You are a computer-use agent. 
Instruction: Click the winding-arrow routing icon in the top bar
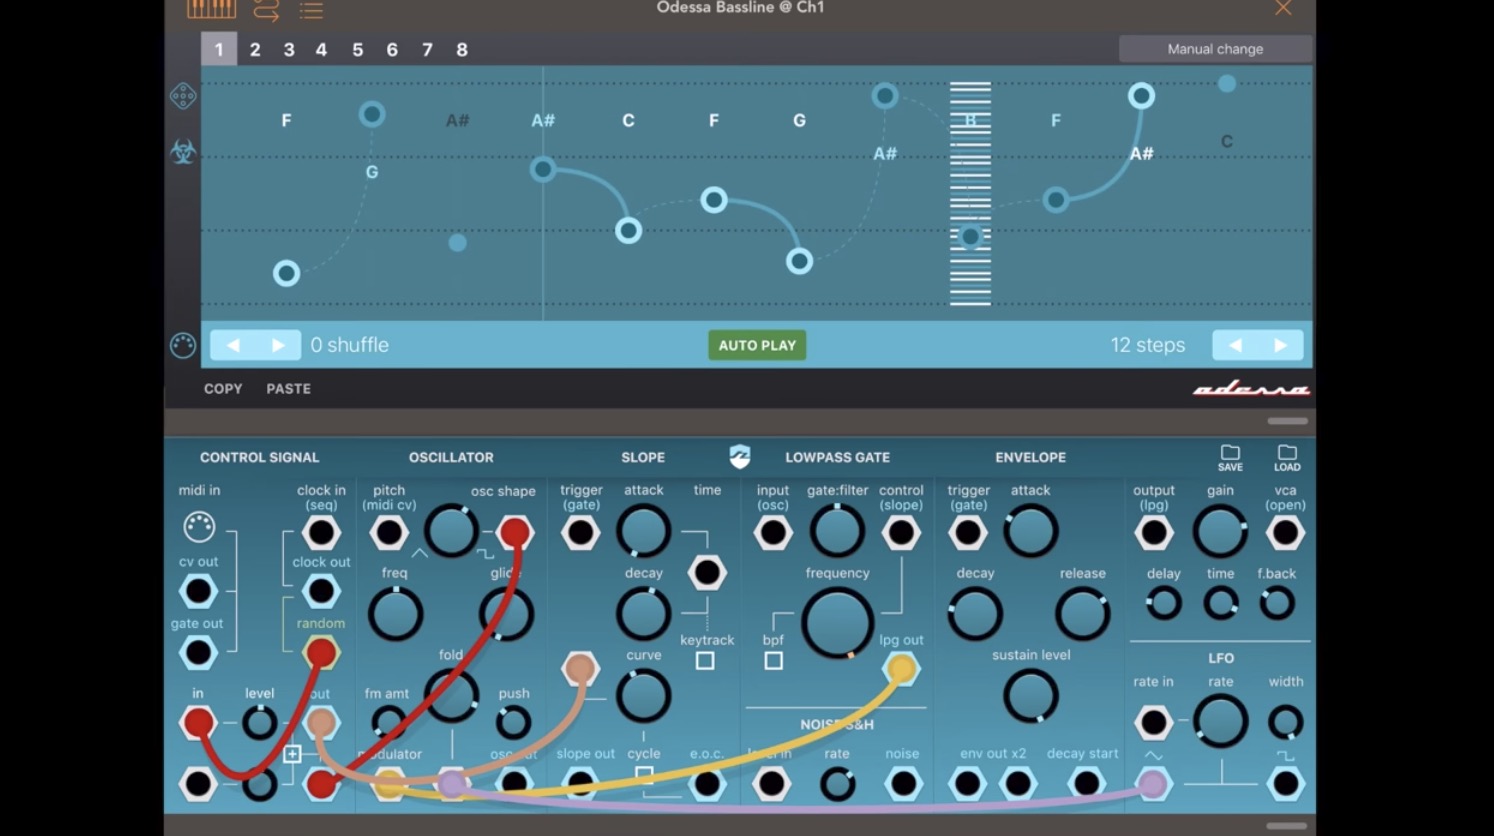coord(266,10)
